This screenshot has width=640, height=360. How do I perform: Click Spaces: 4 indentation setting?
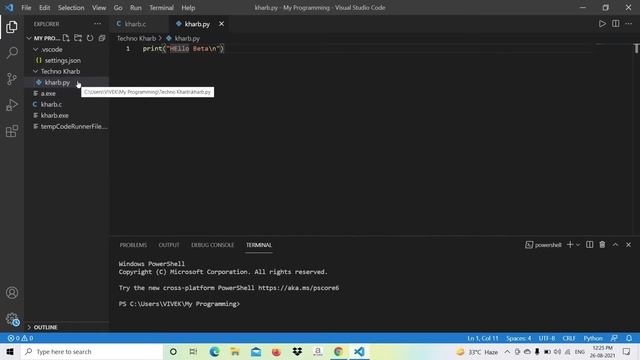518,338
